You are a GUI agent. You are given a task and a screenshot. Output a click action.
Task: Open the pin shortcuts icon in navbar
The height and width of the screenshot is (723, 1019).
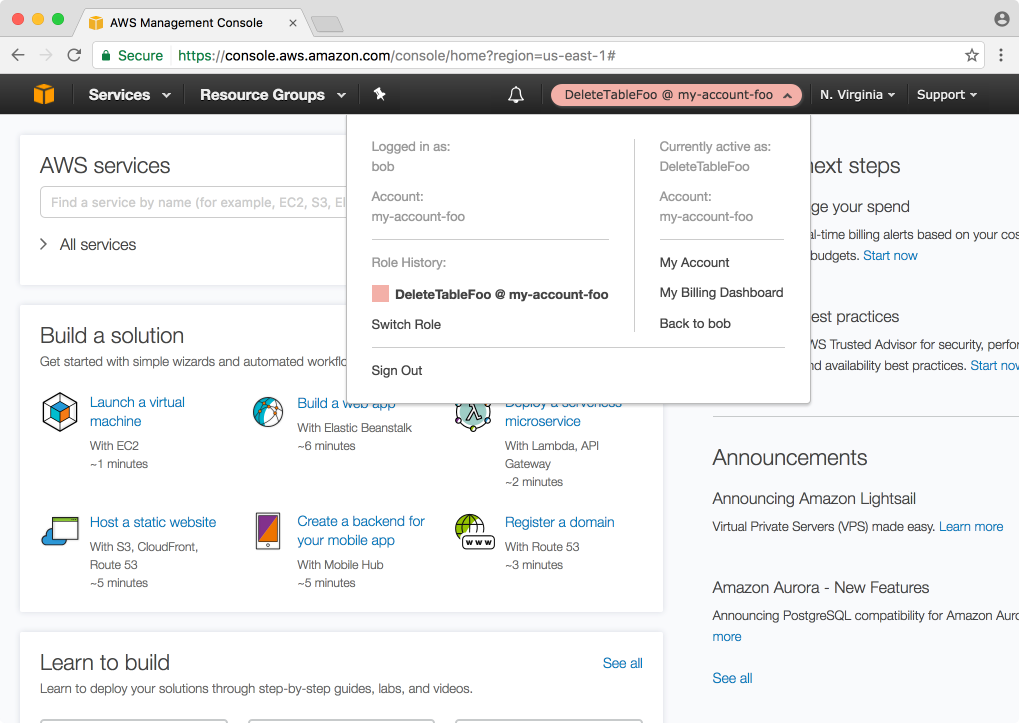click(x=380, y=94)
